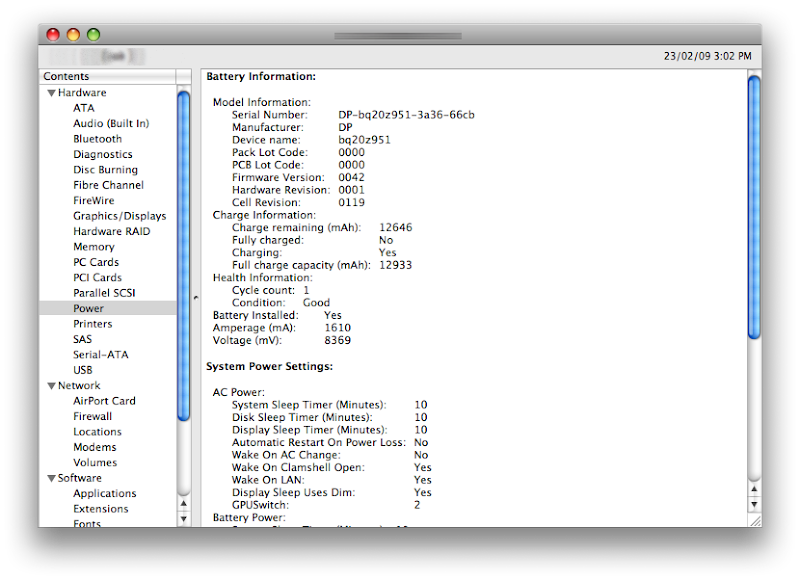Image resolution: width=800 pixels, height=580 pixels.
Task: Select Power in the Contents sidebar
Action: [x=88, y=308]
